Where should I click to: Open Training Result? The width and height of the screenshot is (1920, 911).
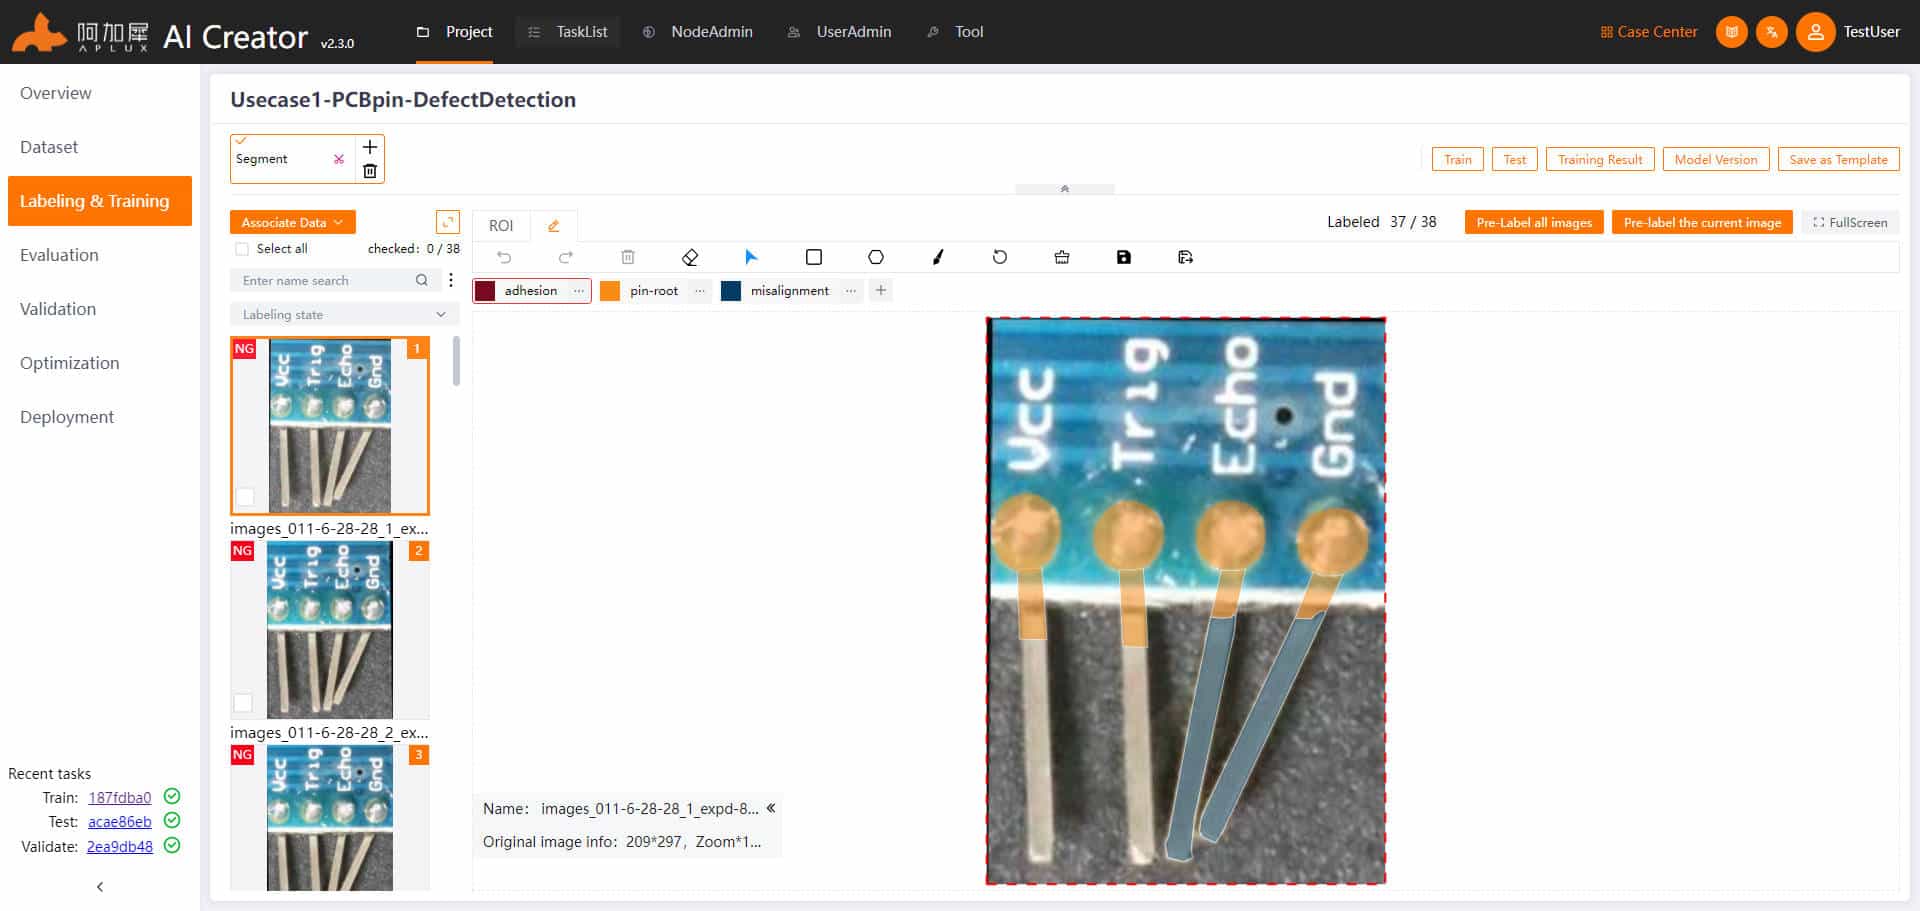(1600, 159)
